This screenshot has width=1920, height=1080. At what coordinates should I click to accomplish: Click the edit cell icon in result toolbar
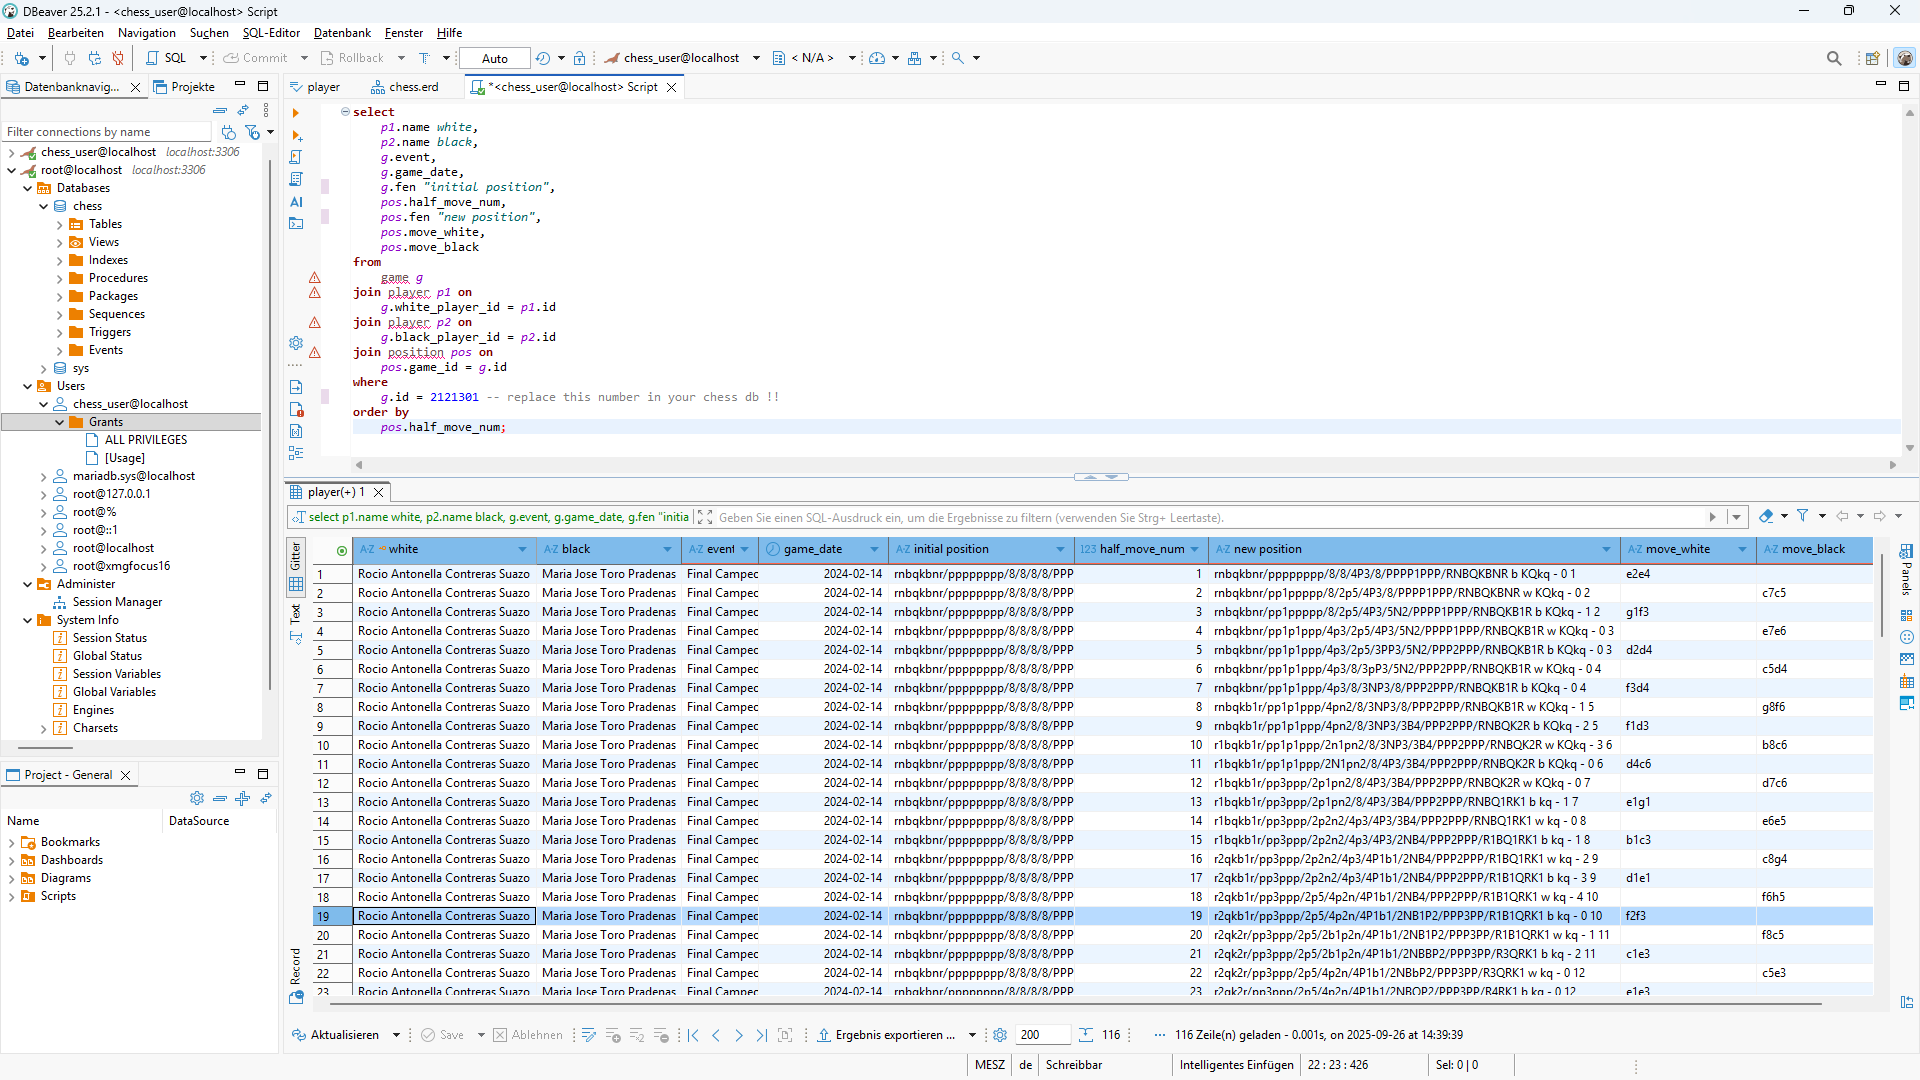[x=588, y=1035]
